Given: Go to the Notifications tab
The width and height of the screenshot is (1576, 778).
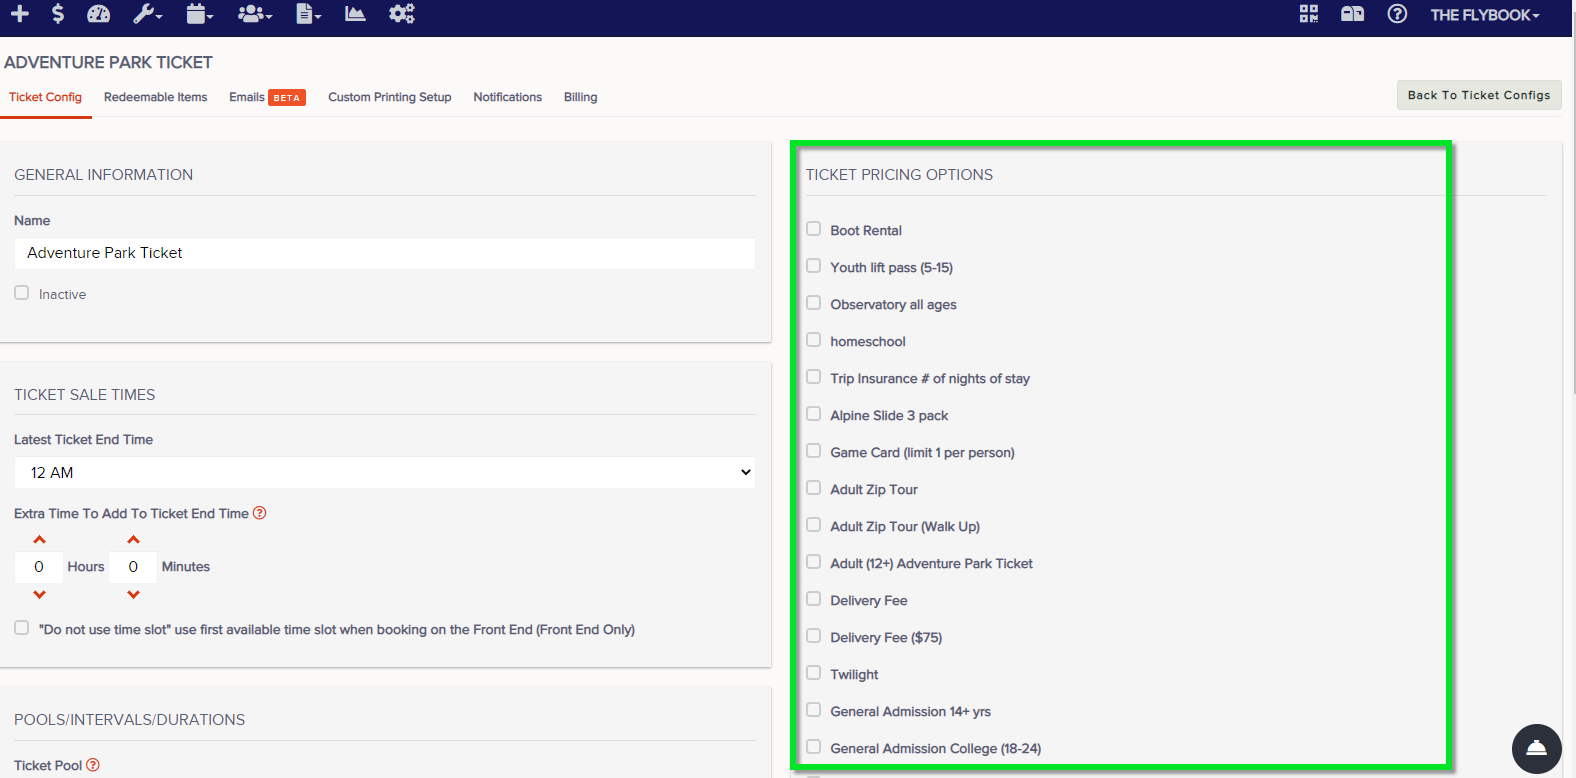Looking at the screenshot, I should pos(508,97).
